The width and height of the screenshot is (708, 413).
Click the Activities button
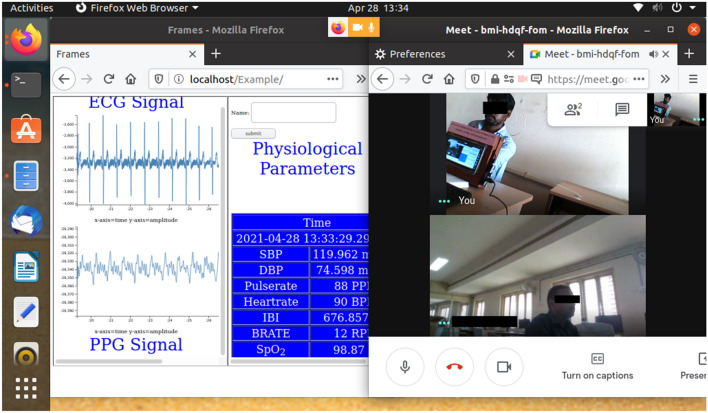click(31, 7)
